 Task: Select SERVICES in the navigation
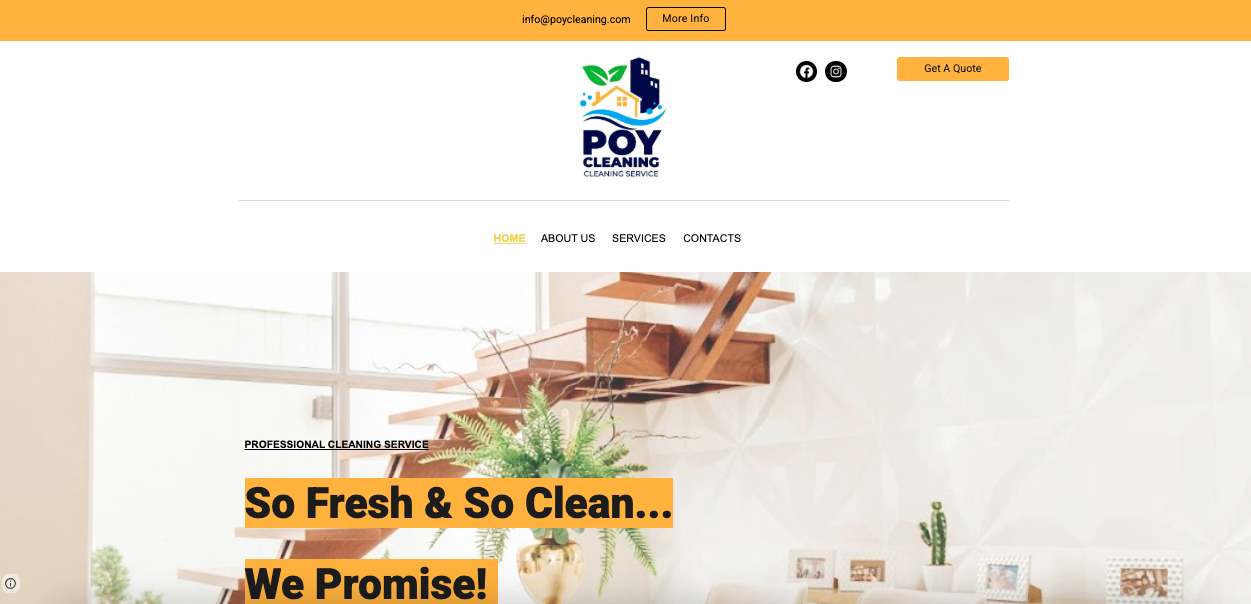(x=639, y=238)
